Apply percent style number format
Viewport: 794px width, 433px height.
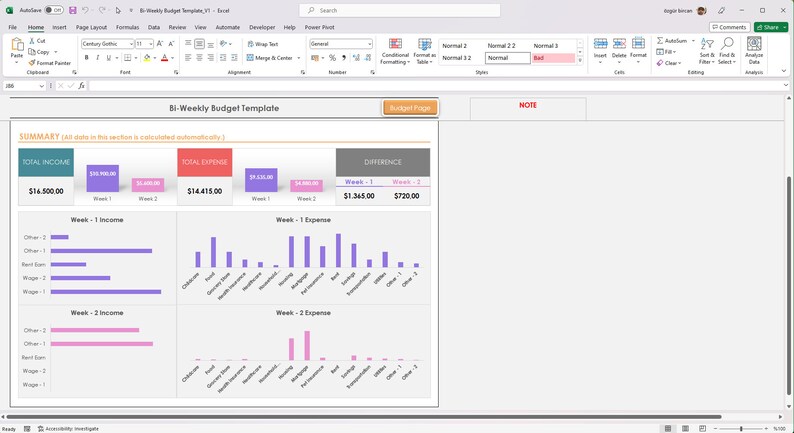(x=332, y=58)
